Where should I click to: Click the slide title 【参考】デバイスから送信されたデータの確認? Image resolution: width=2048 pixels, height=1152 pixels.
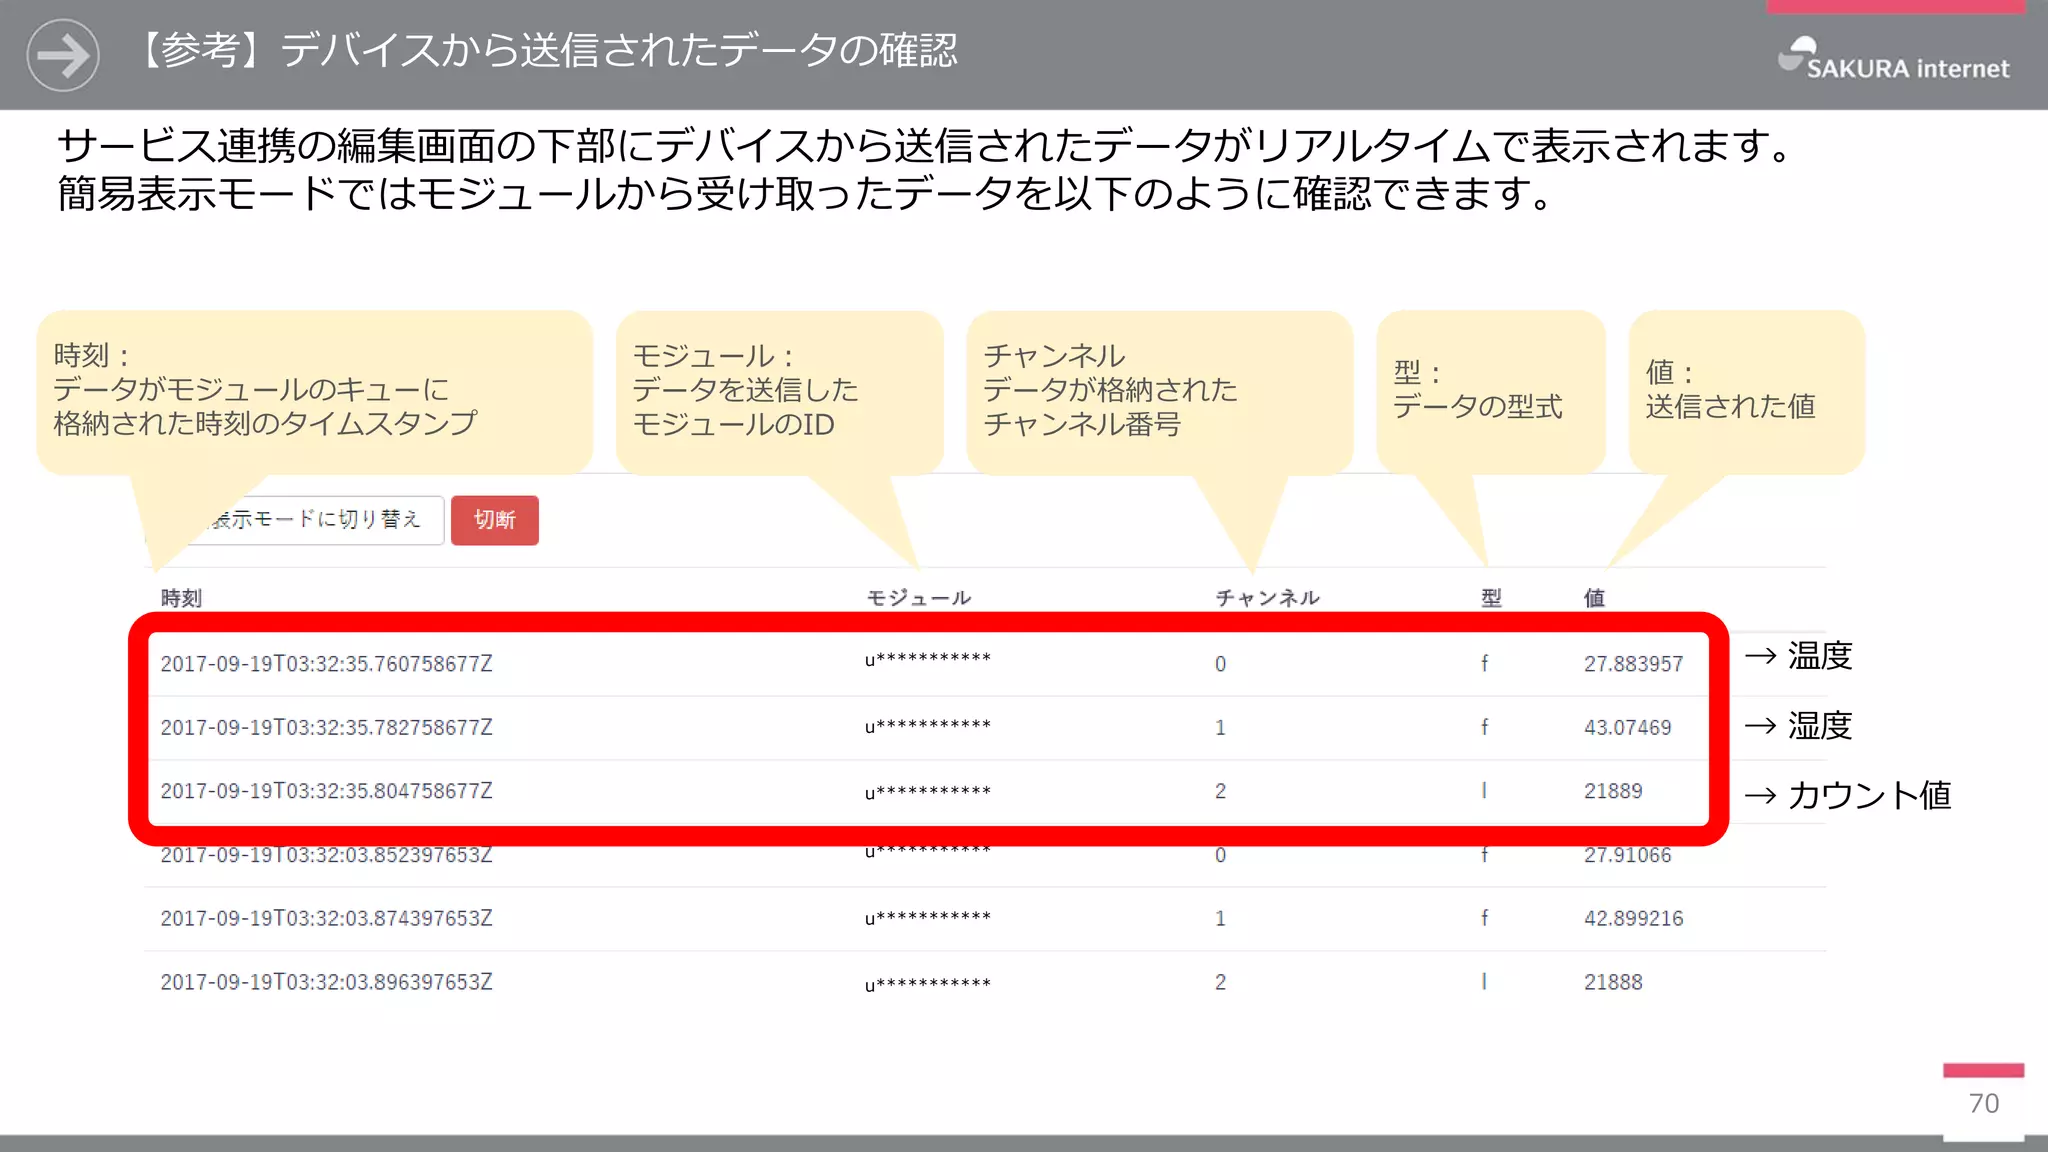click(x=546, y=50)
